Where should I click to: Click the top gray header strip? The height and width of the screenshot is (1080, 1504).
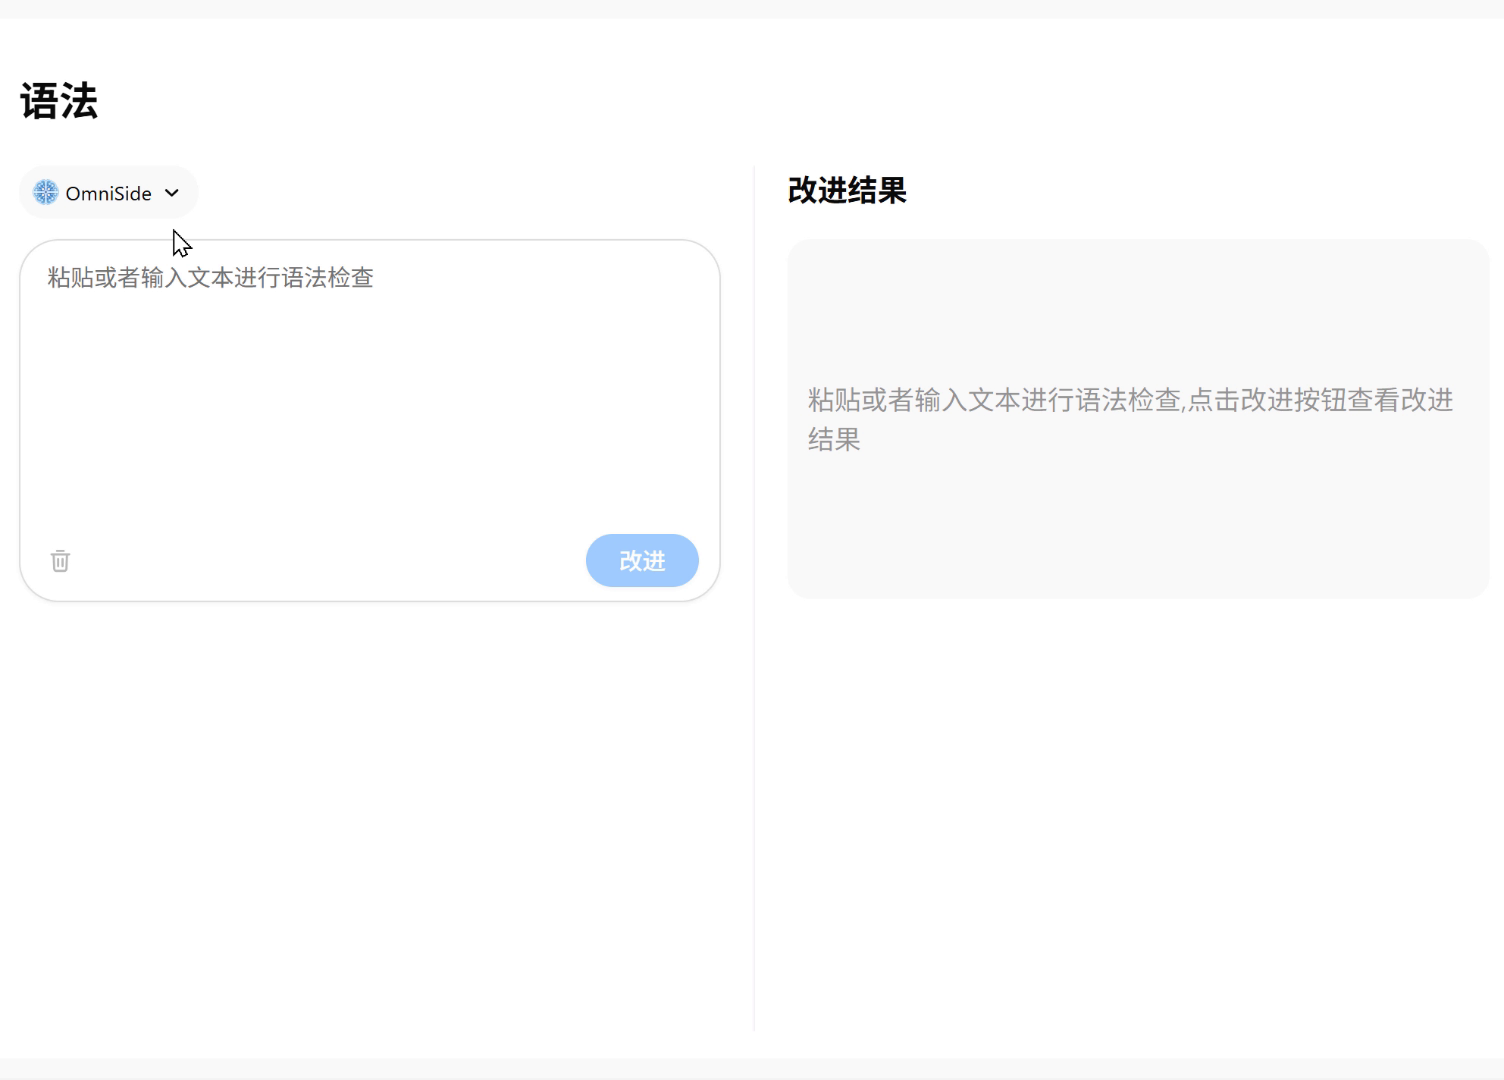point(752,8)
